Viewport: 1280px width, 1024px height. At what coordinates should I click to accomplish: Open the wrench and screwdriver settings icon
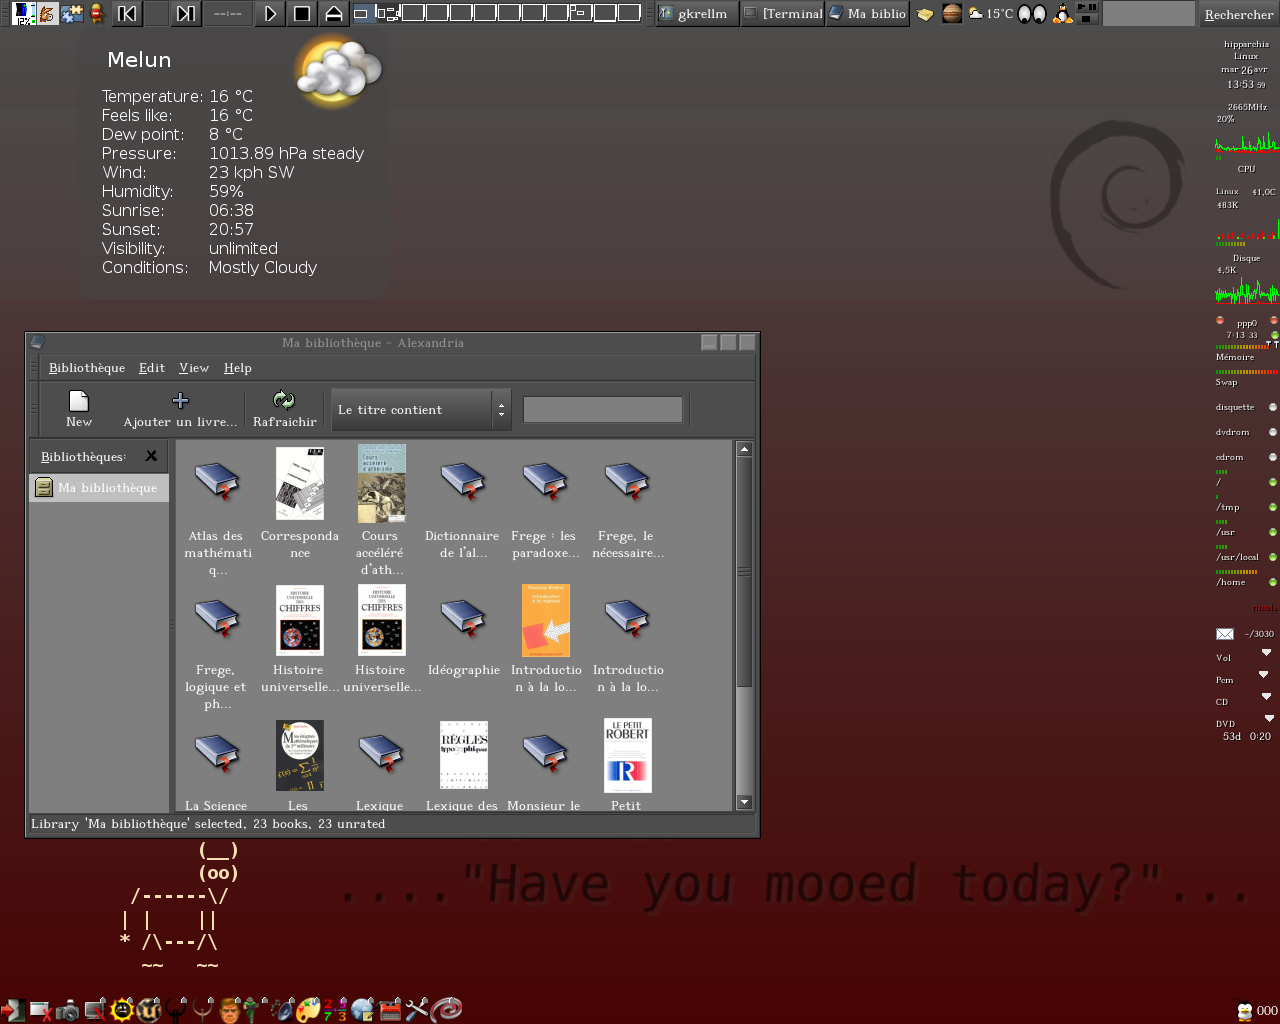pyautogui.click(x=417, y=1010)
